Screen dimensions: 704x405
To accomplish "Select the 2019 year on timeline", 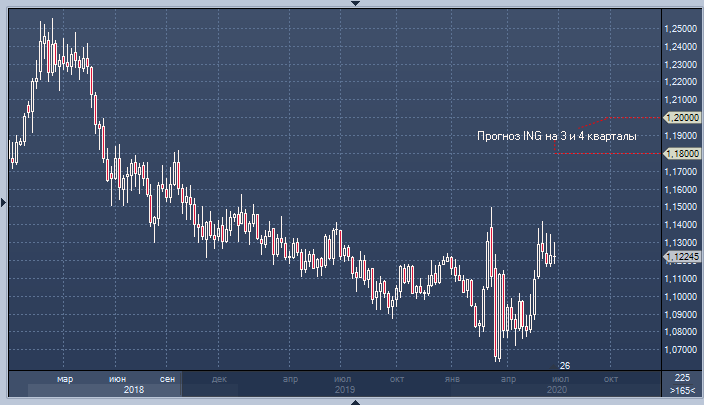I will [x=345, y=389].
